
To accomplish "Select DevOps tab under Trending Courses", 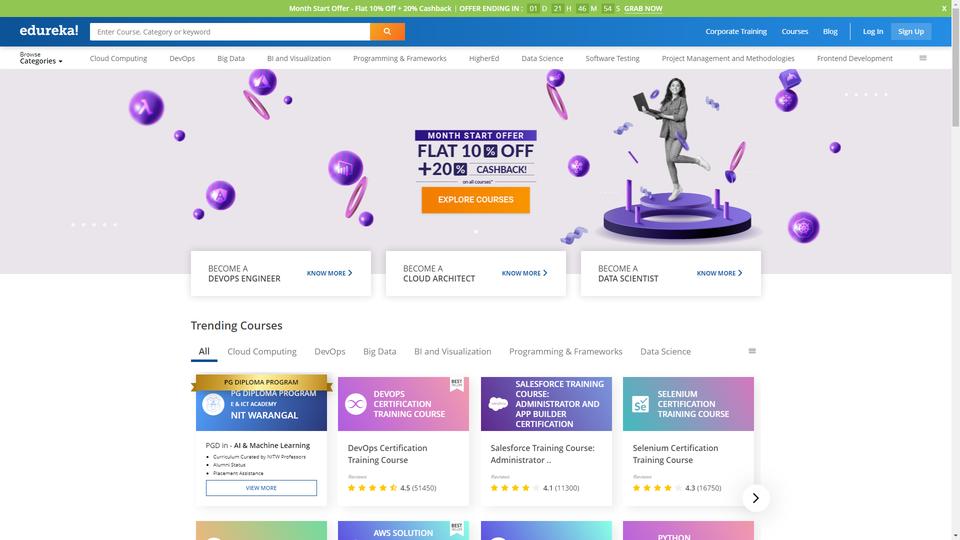I will tap(330, 351).
